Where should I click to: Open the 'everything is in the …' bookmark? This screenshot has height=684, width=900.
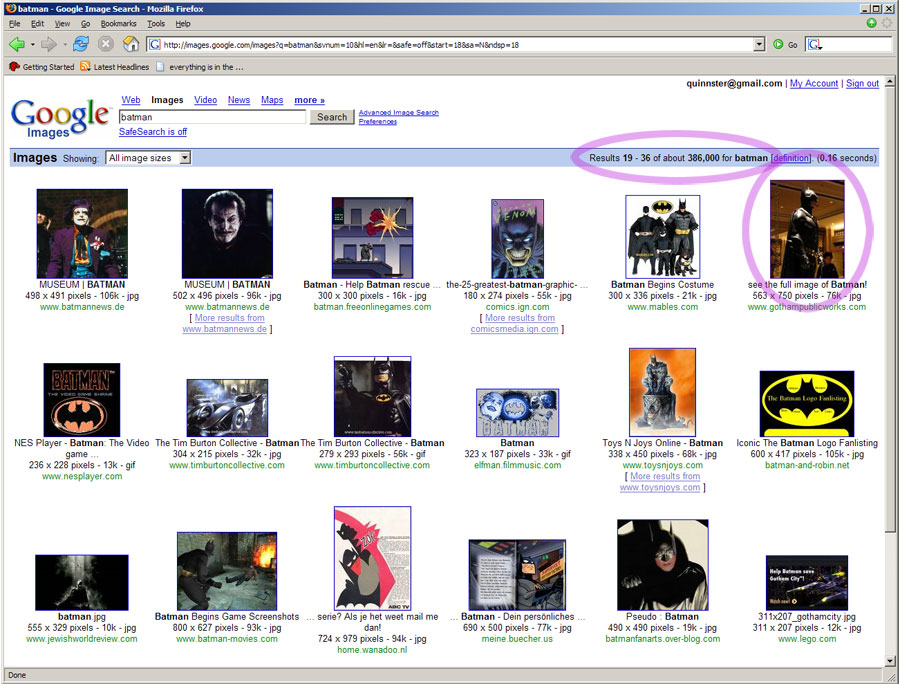[x=200, y=67]
